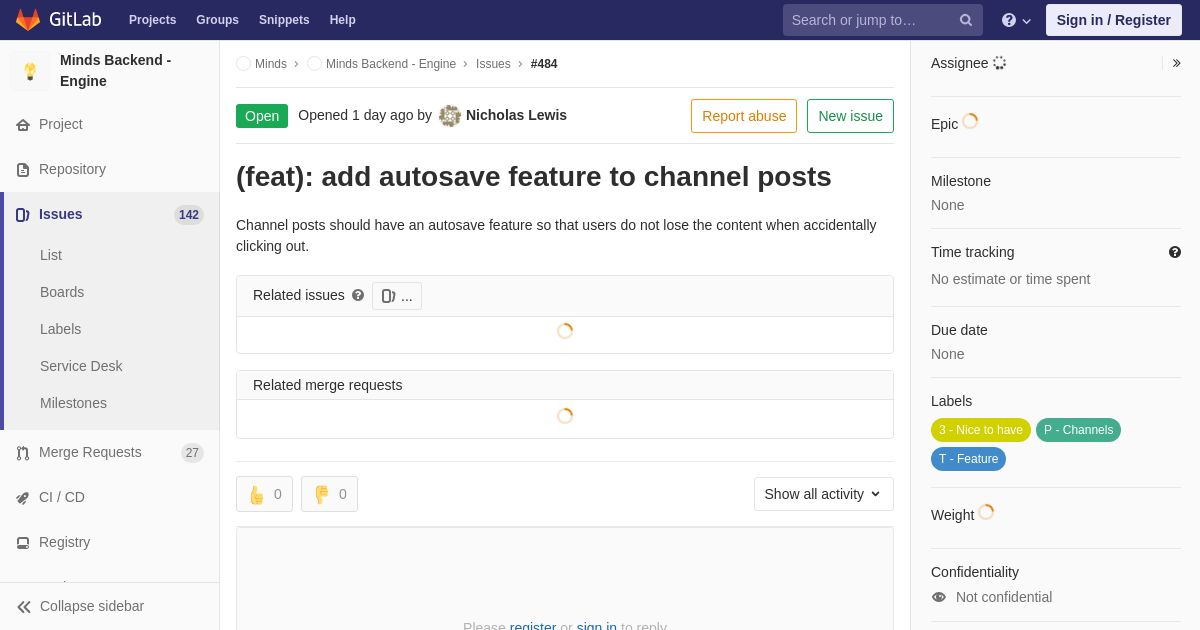Go to Issues breadcrumb link

click(493, 64)
